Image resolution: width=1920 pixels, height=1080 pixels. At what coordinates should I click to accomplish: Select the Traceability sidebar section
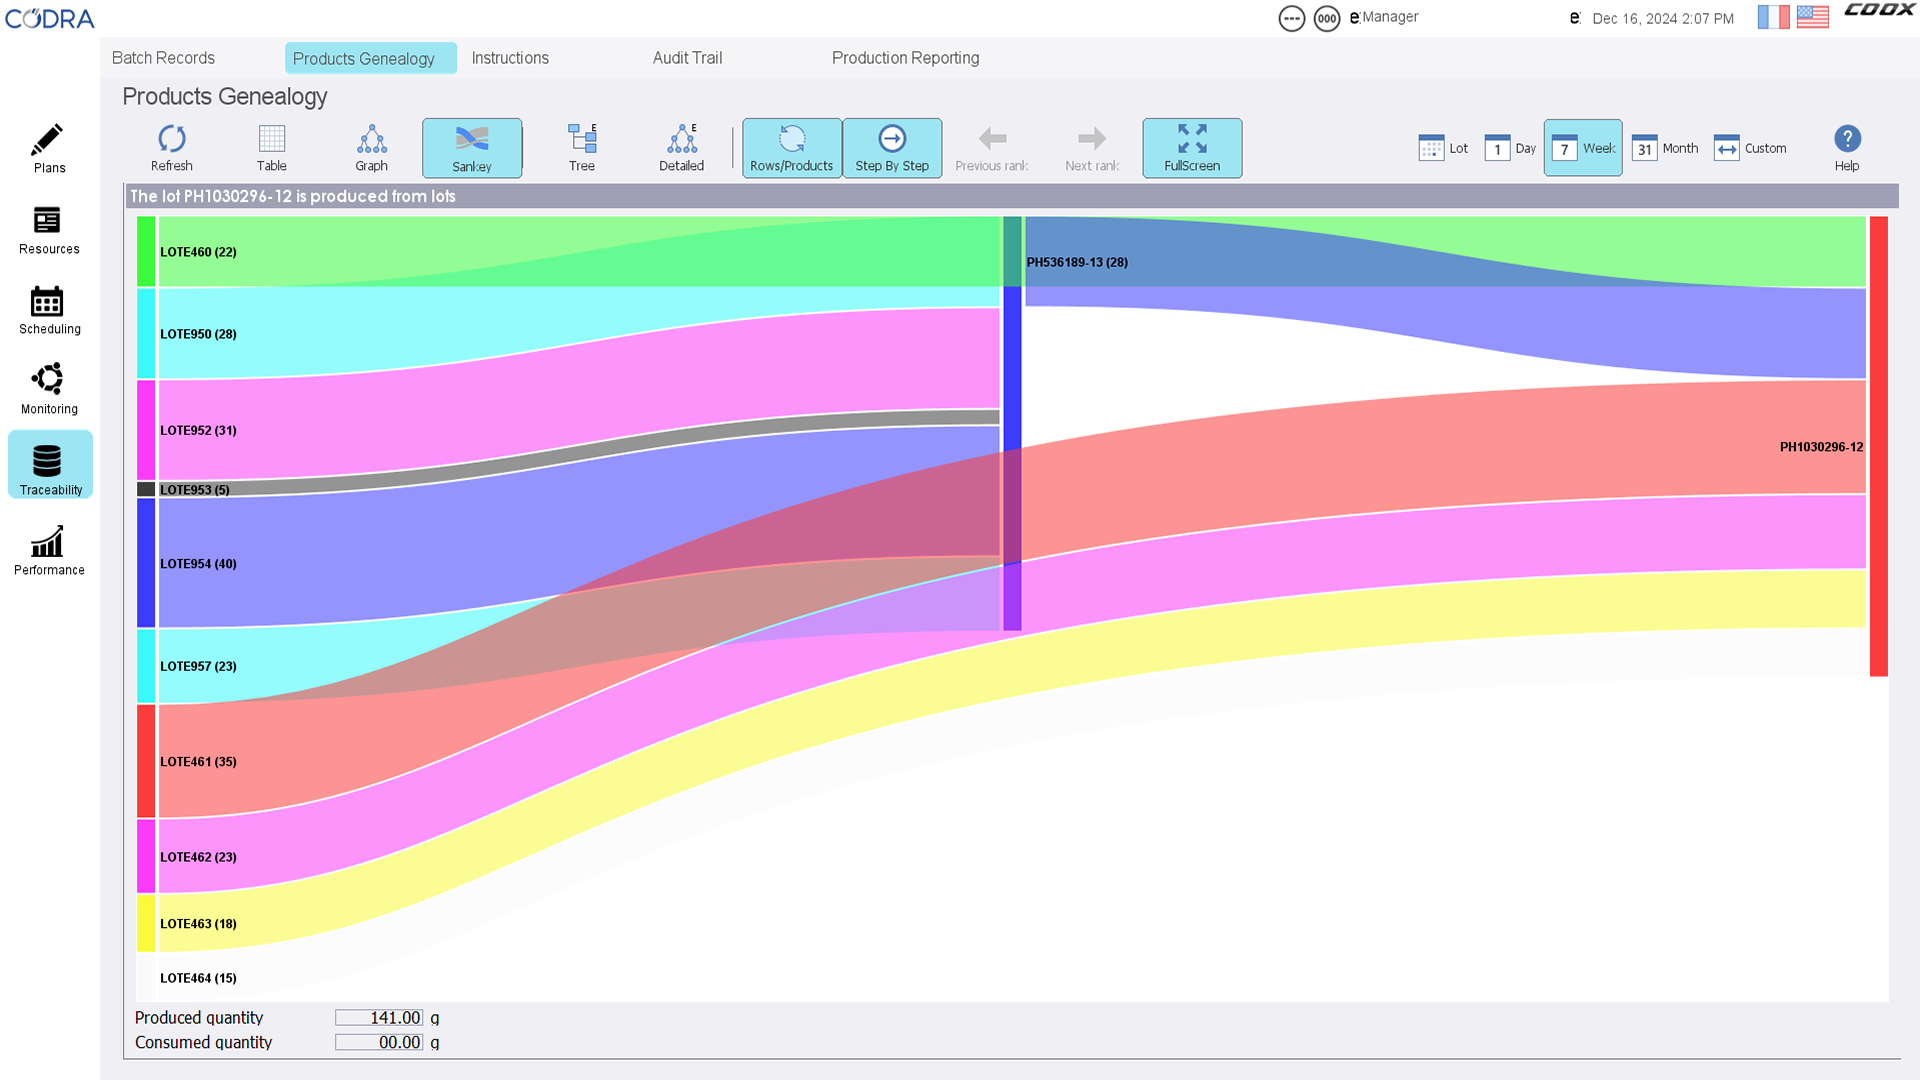pyautogui.click(x=50, y=465)
